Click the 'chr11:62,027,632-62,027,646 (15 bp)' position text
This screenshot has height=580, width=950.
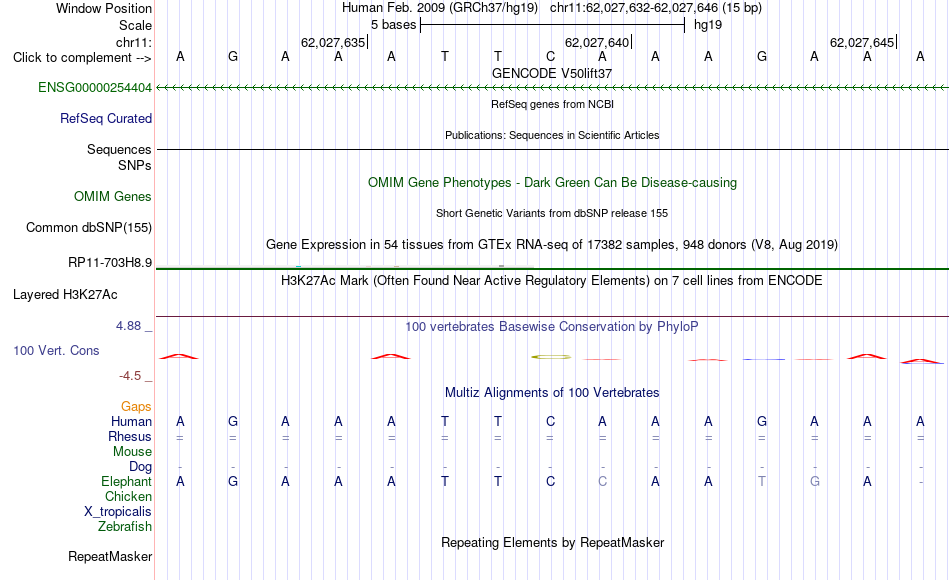coord(656,8)
